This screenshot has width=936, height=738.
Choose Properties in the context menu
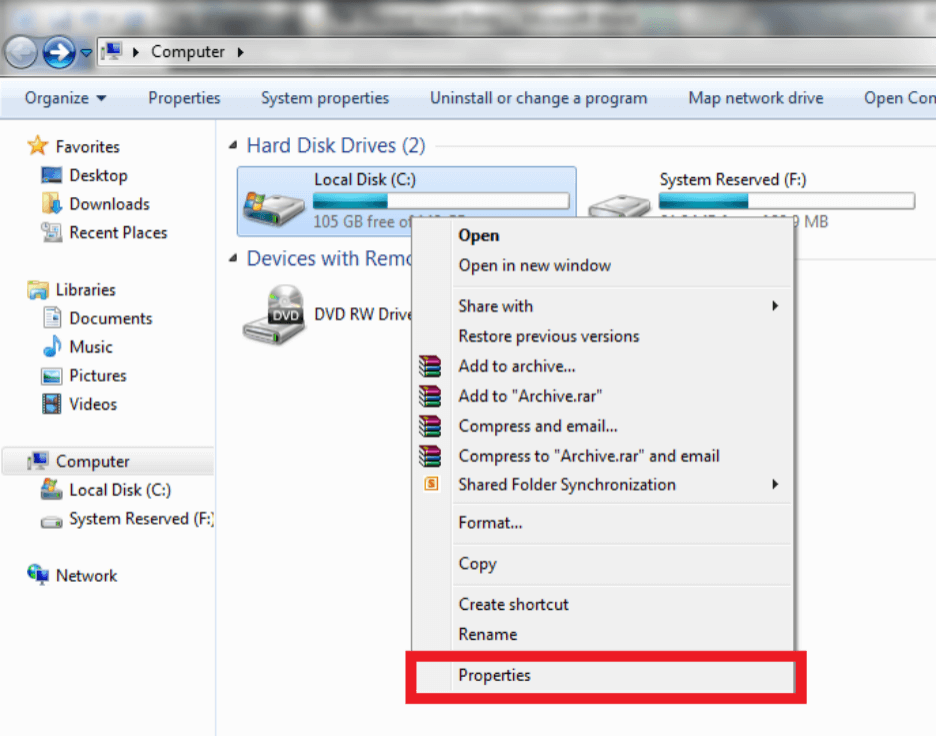click(603, 675)
